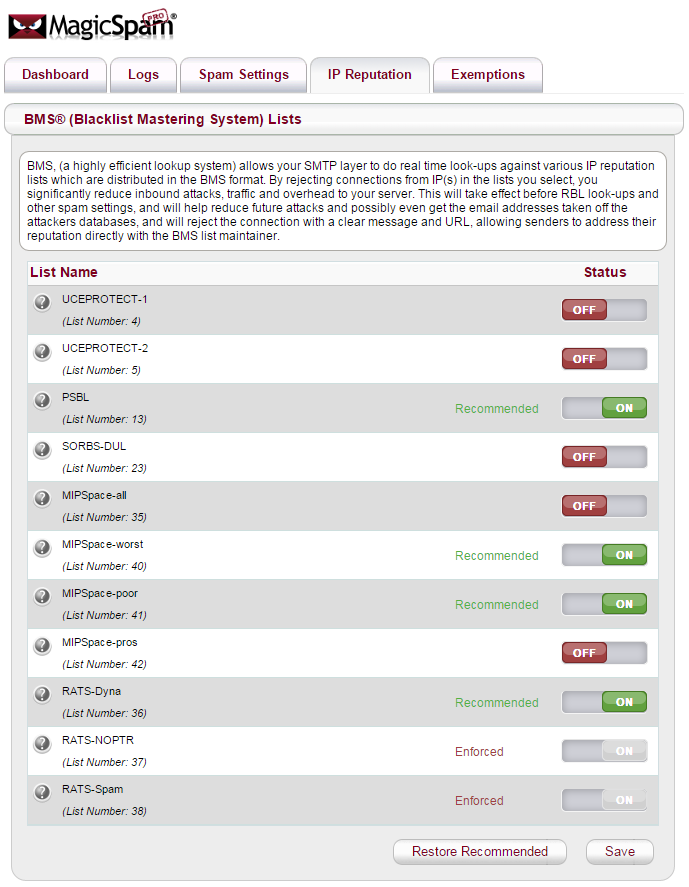Click the MagicSpam PRO logo
This screenshot has width=689, height=887.
(92, 27)
